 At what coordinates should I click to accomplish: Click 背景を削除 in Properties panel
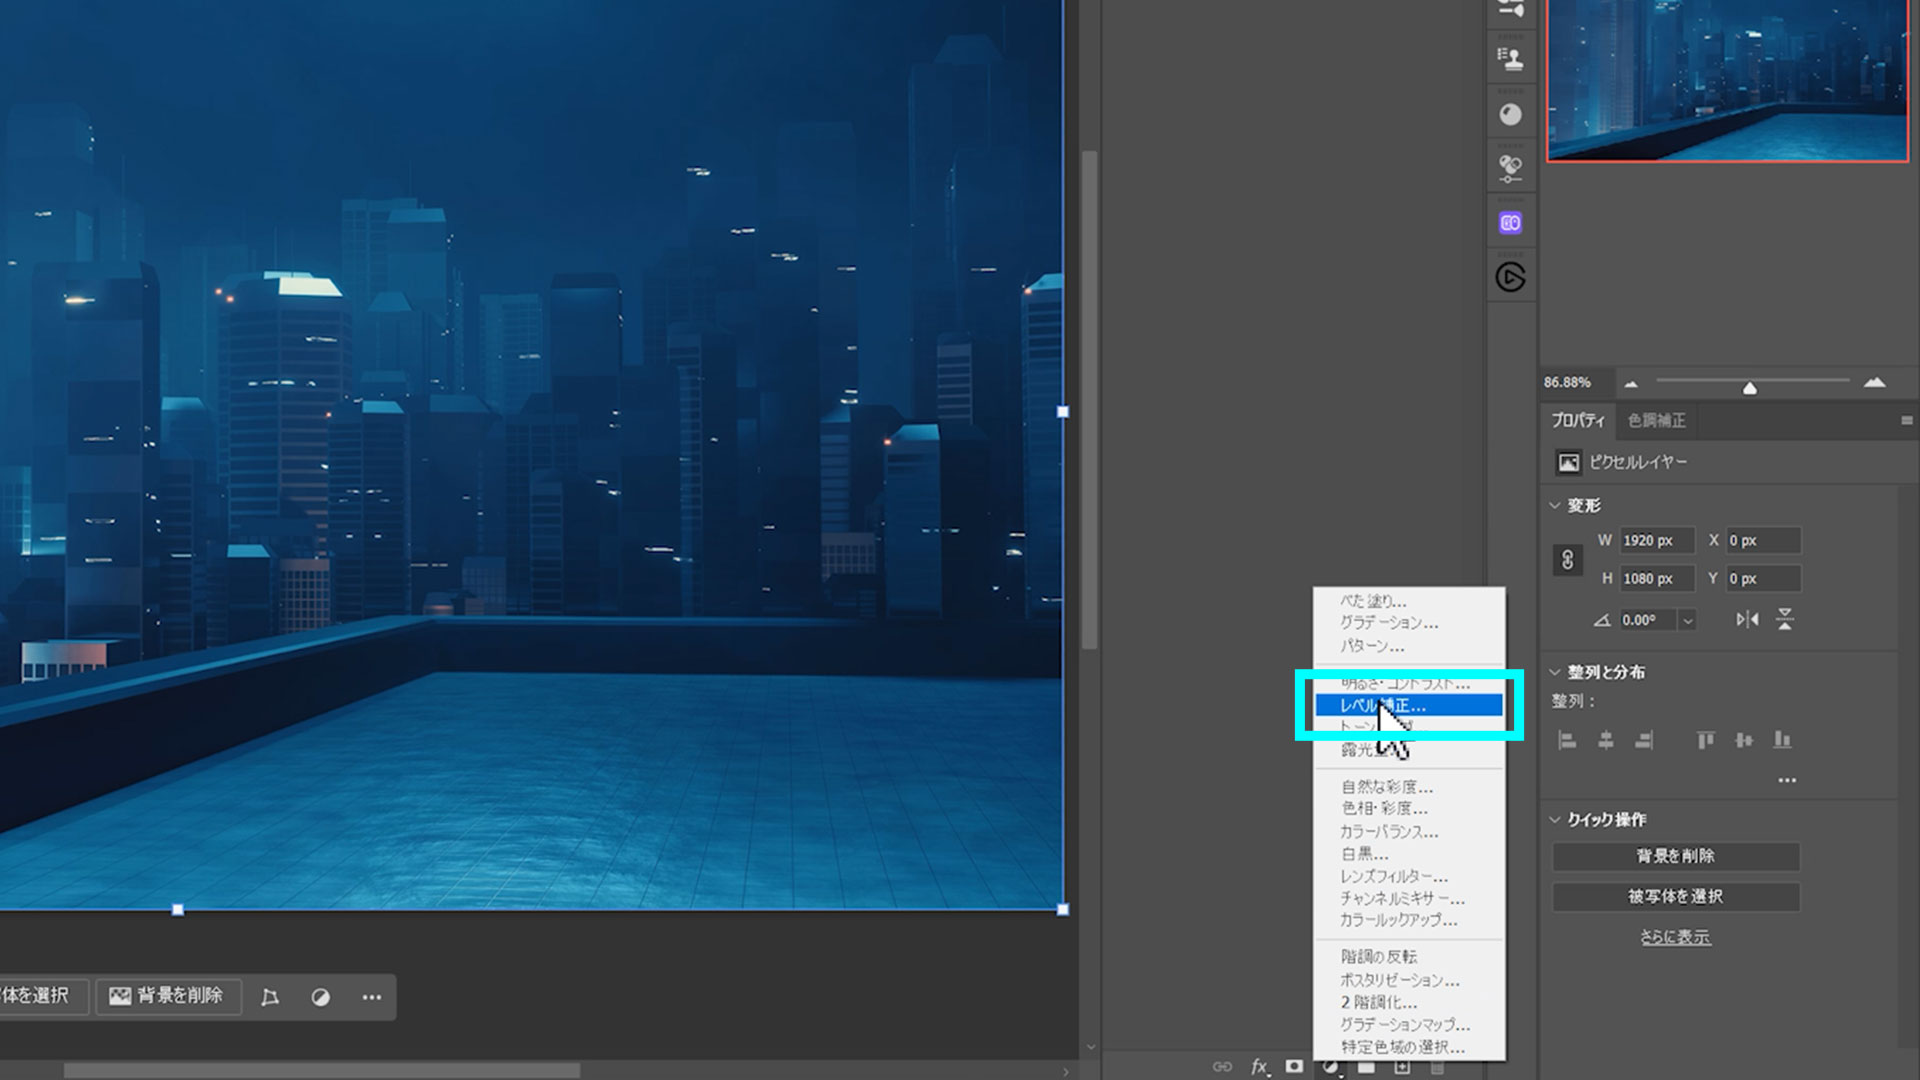click(1675, 856)
